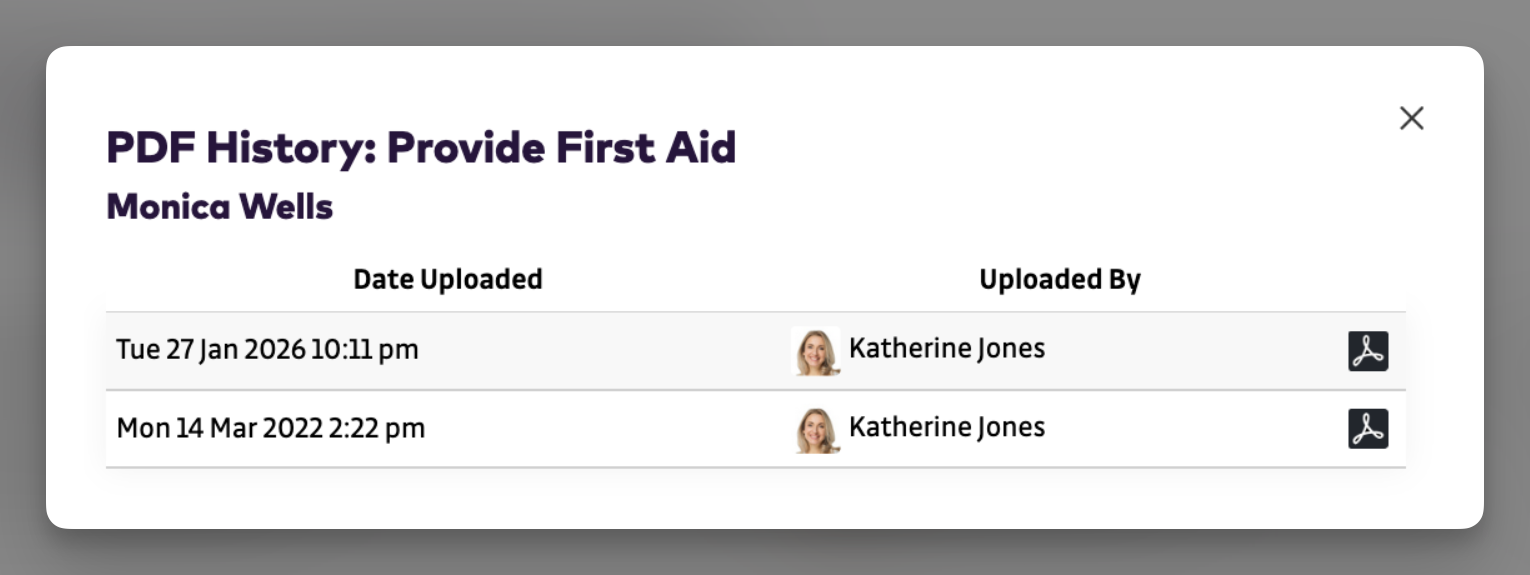Open the PDF uploaded 14 Mar 2022

[1367, 429]
